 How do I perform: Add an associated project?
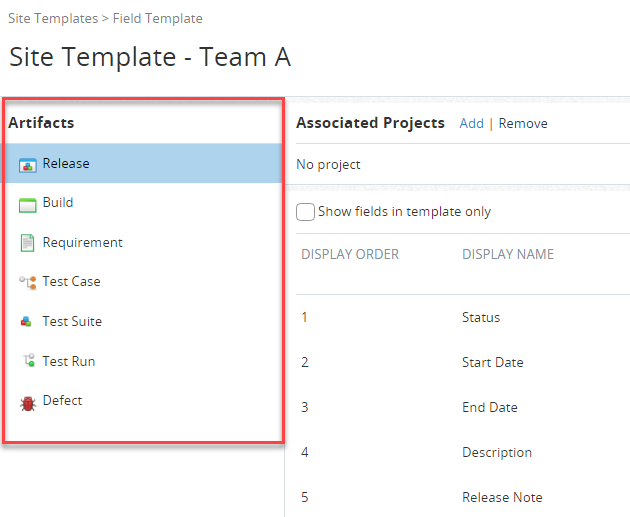(x=471, y=123)
